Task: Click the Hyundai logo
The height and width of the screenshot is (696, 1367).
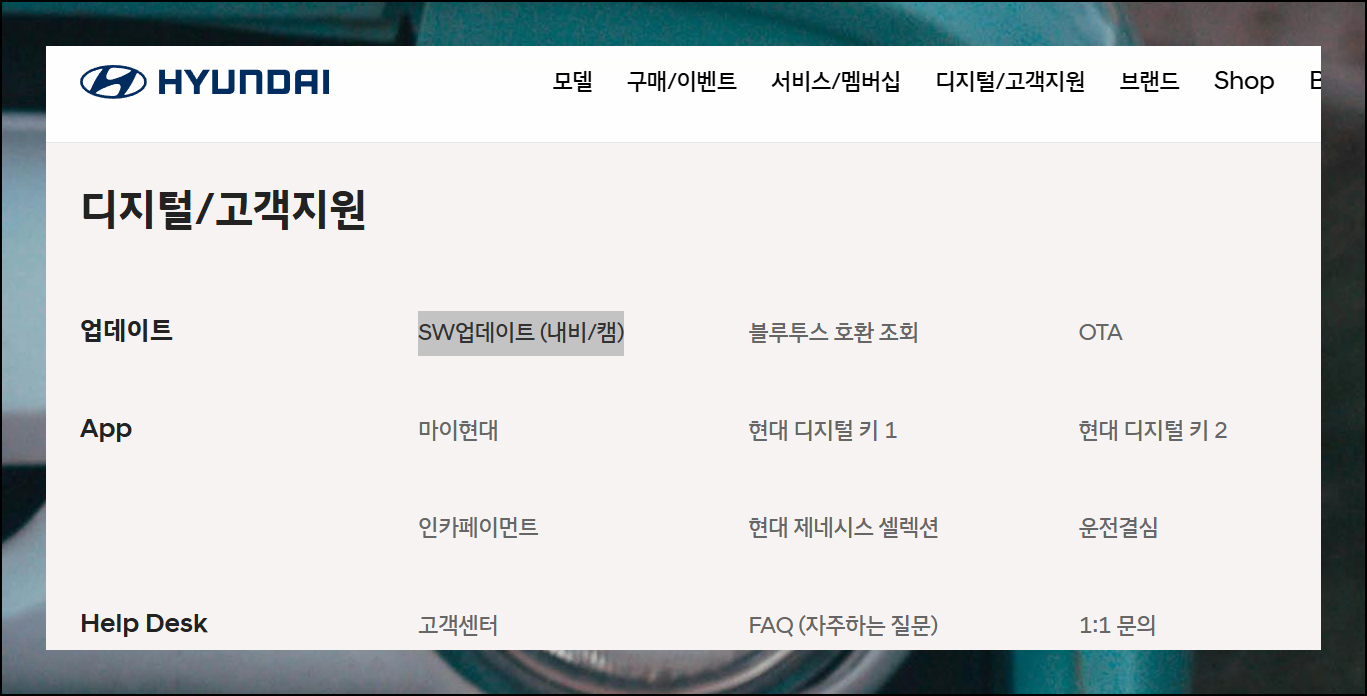Action: 205,82
